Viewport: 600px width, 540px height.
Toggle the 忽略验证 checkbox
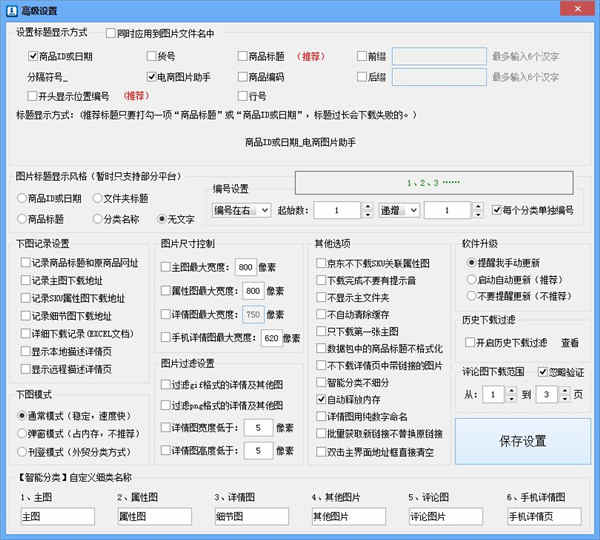tap(545, 372)
